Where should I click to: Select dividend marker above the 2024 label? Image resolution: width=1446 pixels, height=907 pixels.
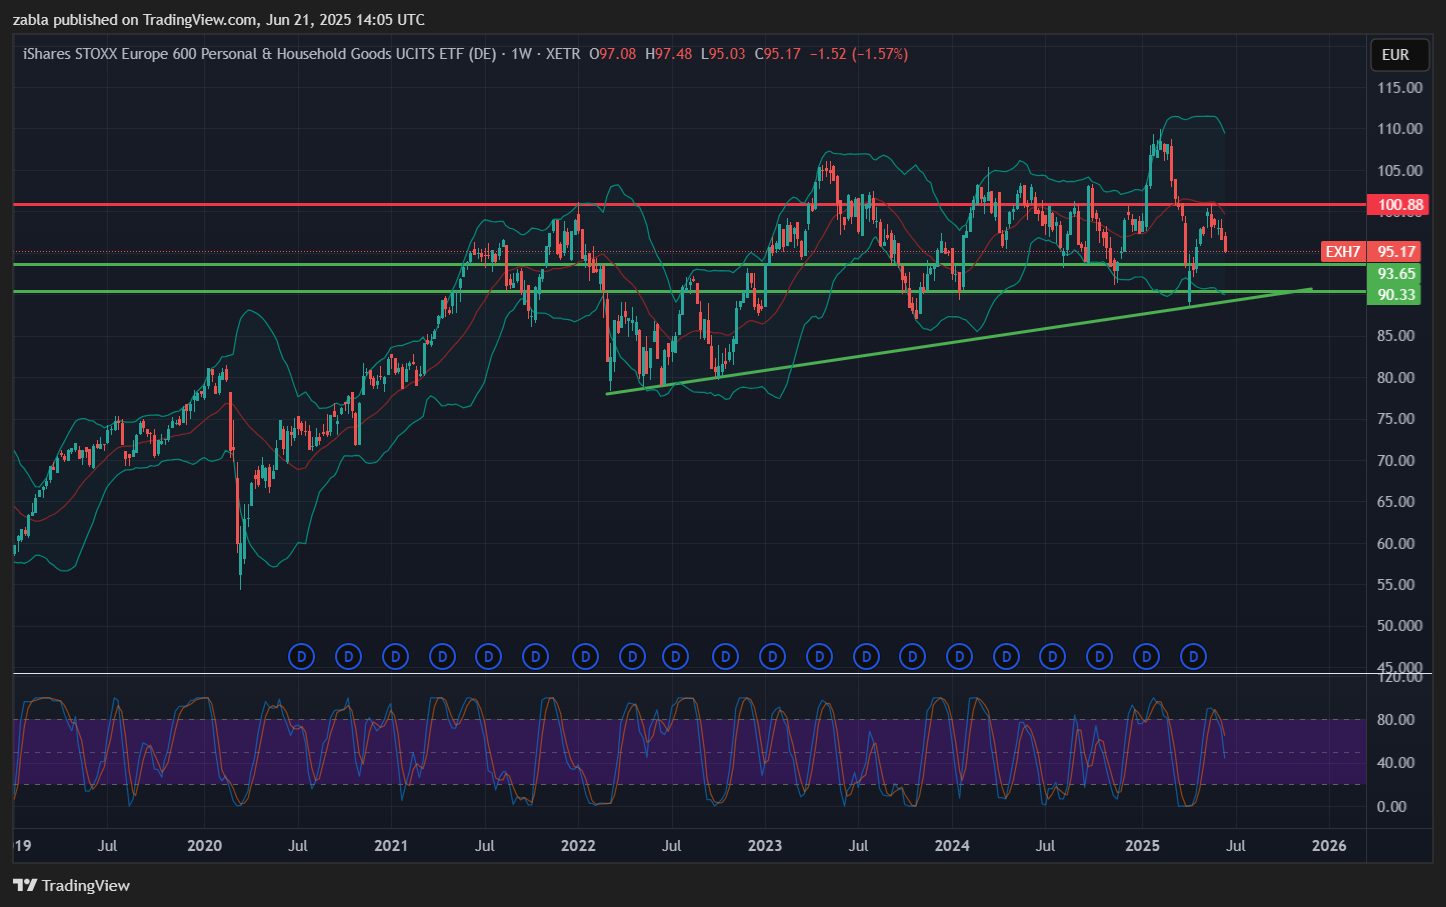tap(959, 657)
